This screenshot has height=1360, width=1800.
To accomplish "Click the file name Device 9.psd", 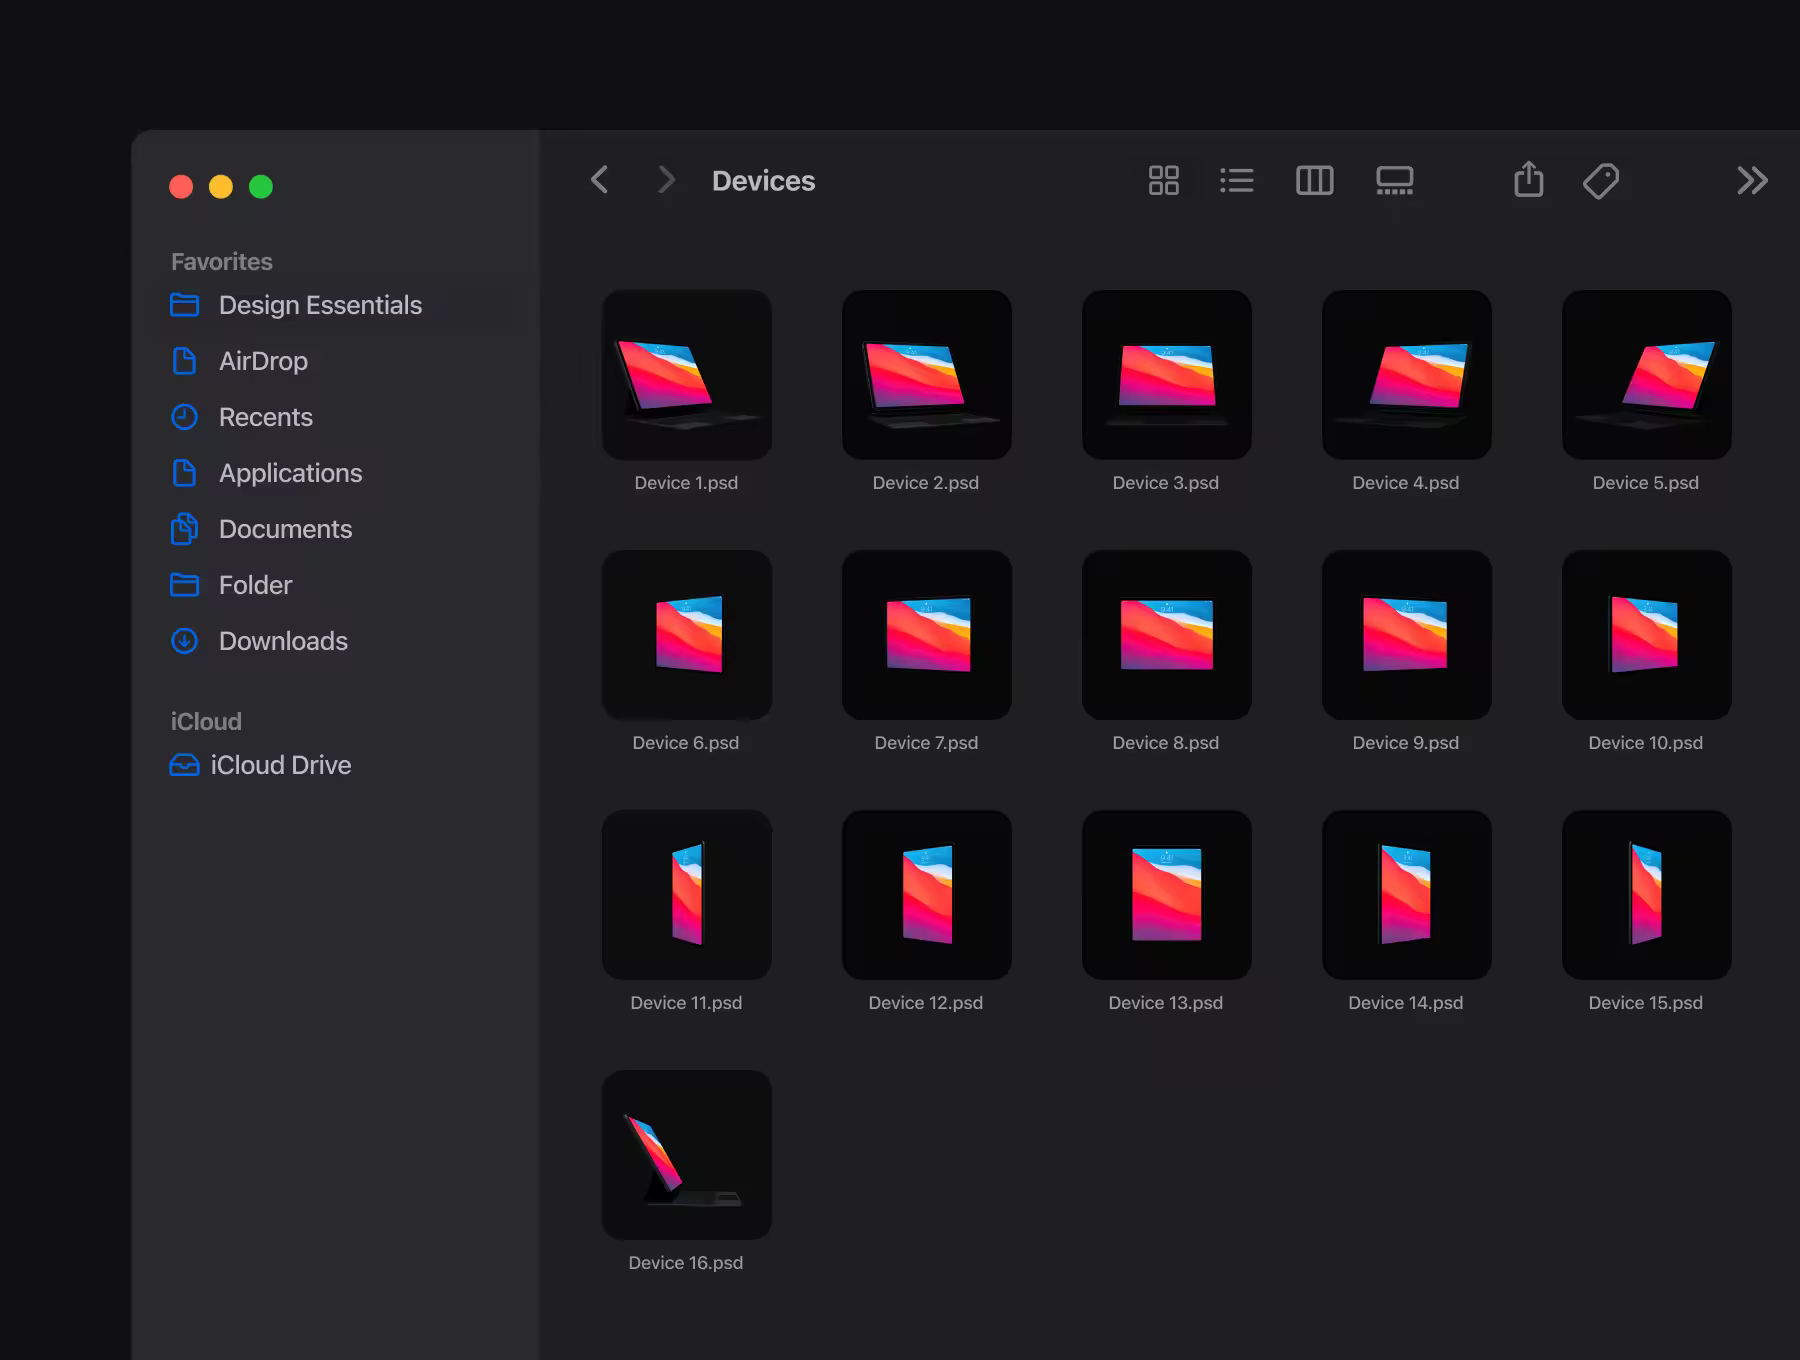I will (1406, 743).
